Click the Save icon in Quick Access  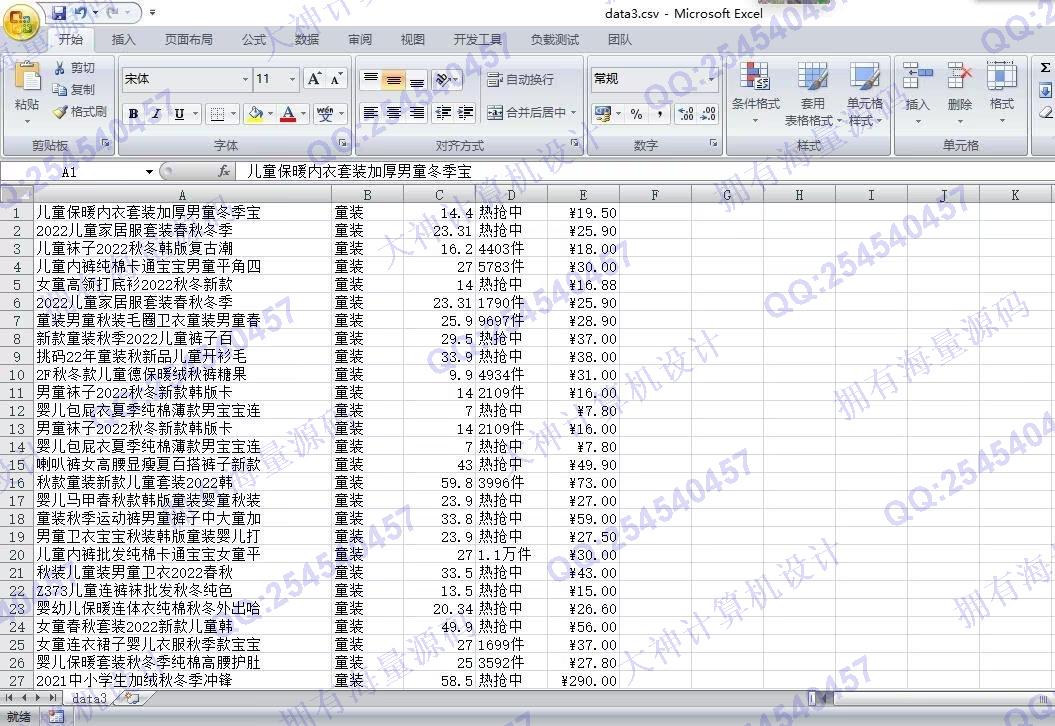[x=59, y=12]
